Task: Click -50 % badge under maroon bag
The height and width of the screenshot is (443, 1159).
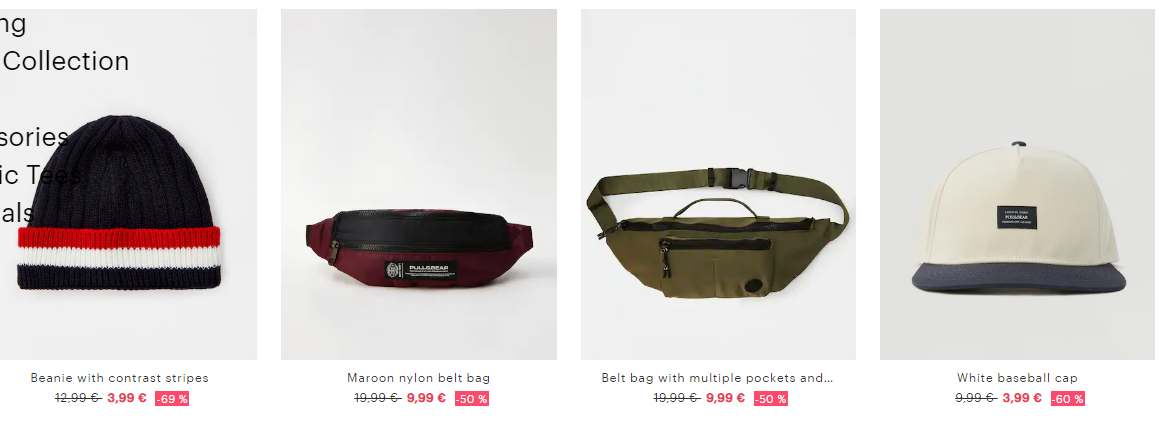Action: tap(472, 399)
